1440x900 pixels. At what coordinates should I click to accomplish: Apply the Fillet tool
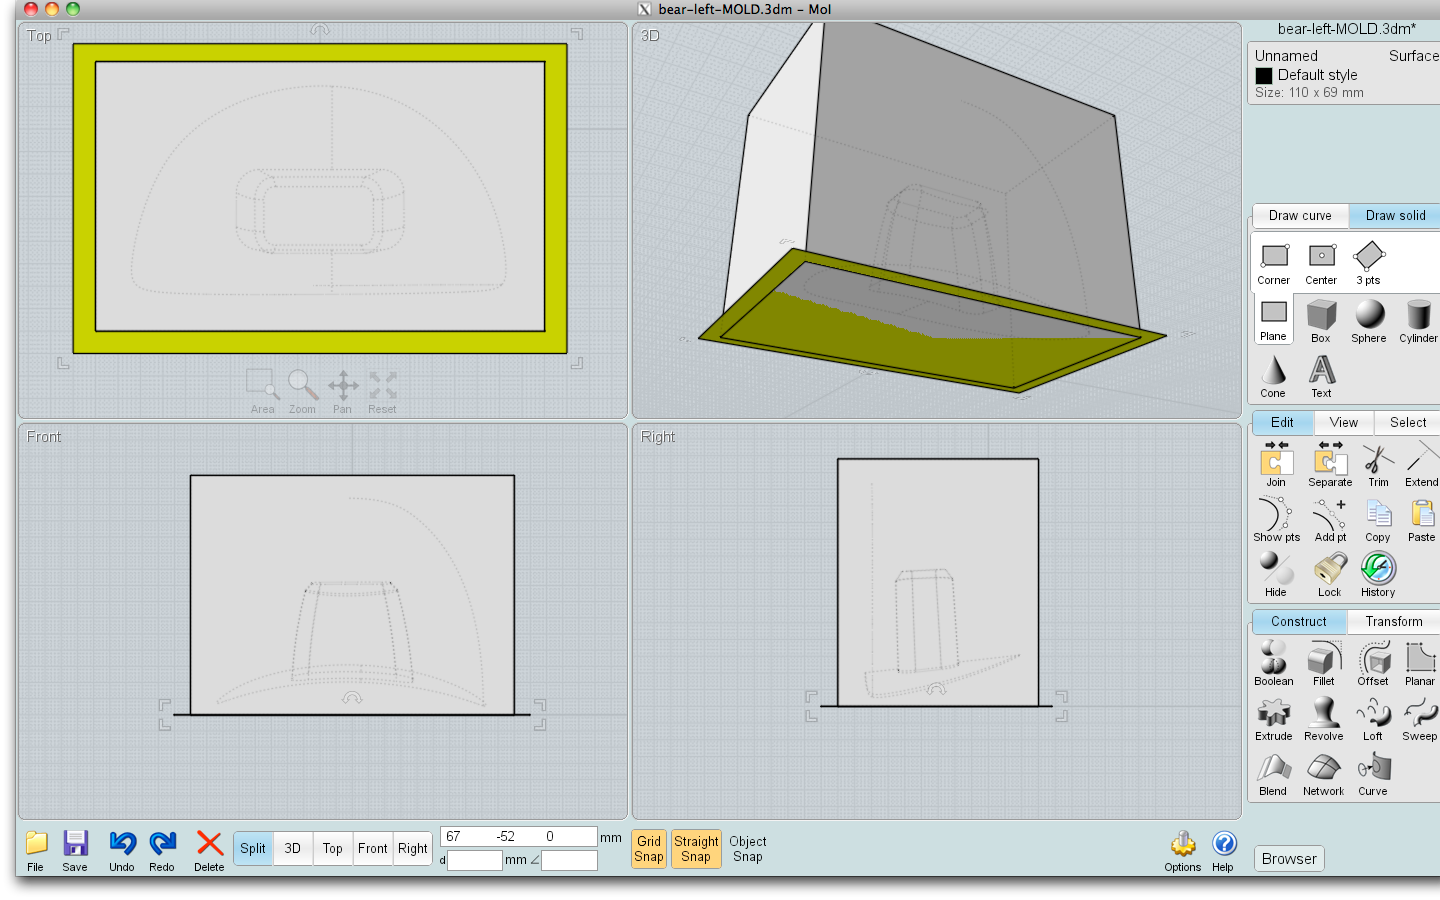point(1324,663)
